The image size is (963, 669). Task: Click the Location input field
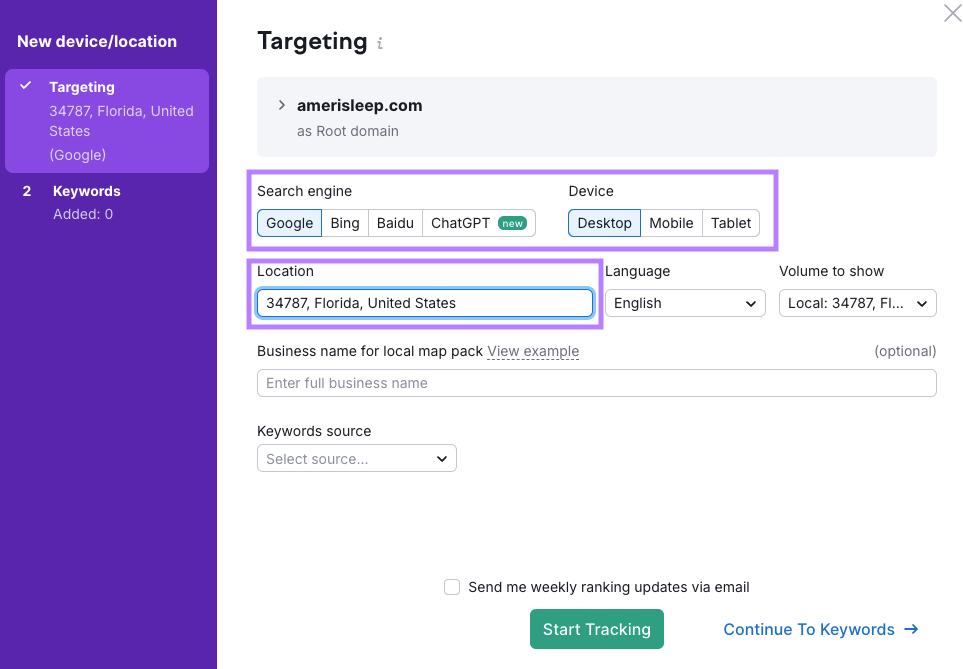point(424,302)
